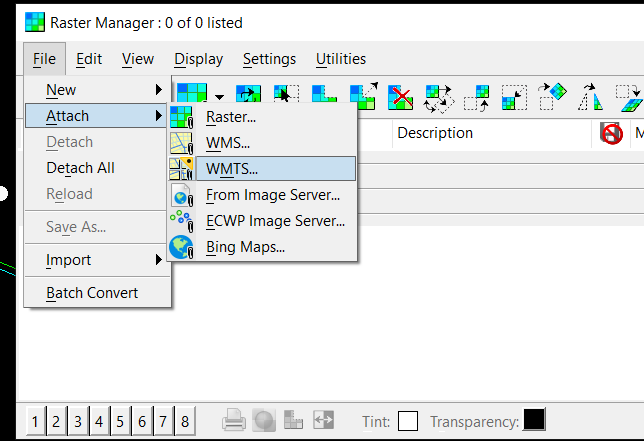This screenshot has width=644, height=441.
Task: Click the Bing Maps globe icon
Action: point(182,247)
